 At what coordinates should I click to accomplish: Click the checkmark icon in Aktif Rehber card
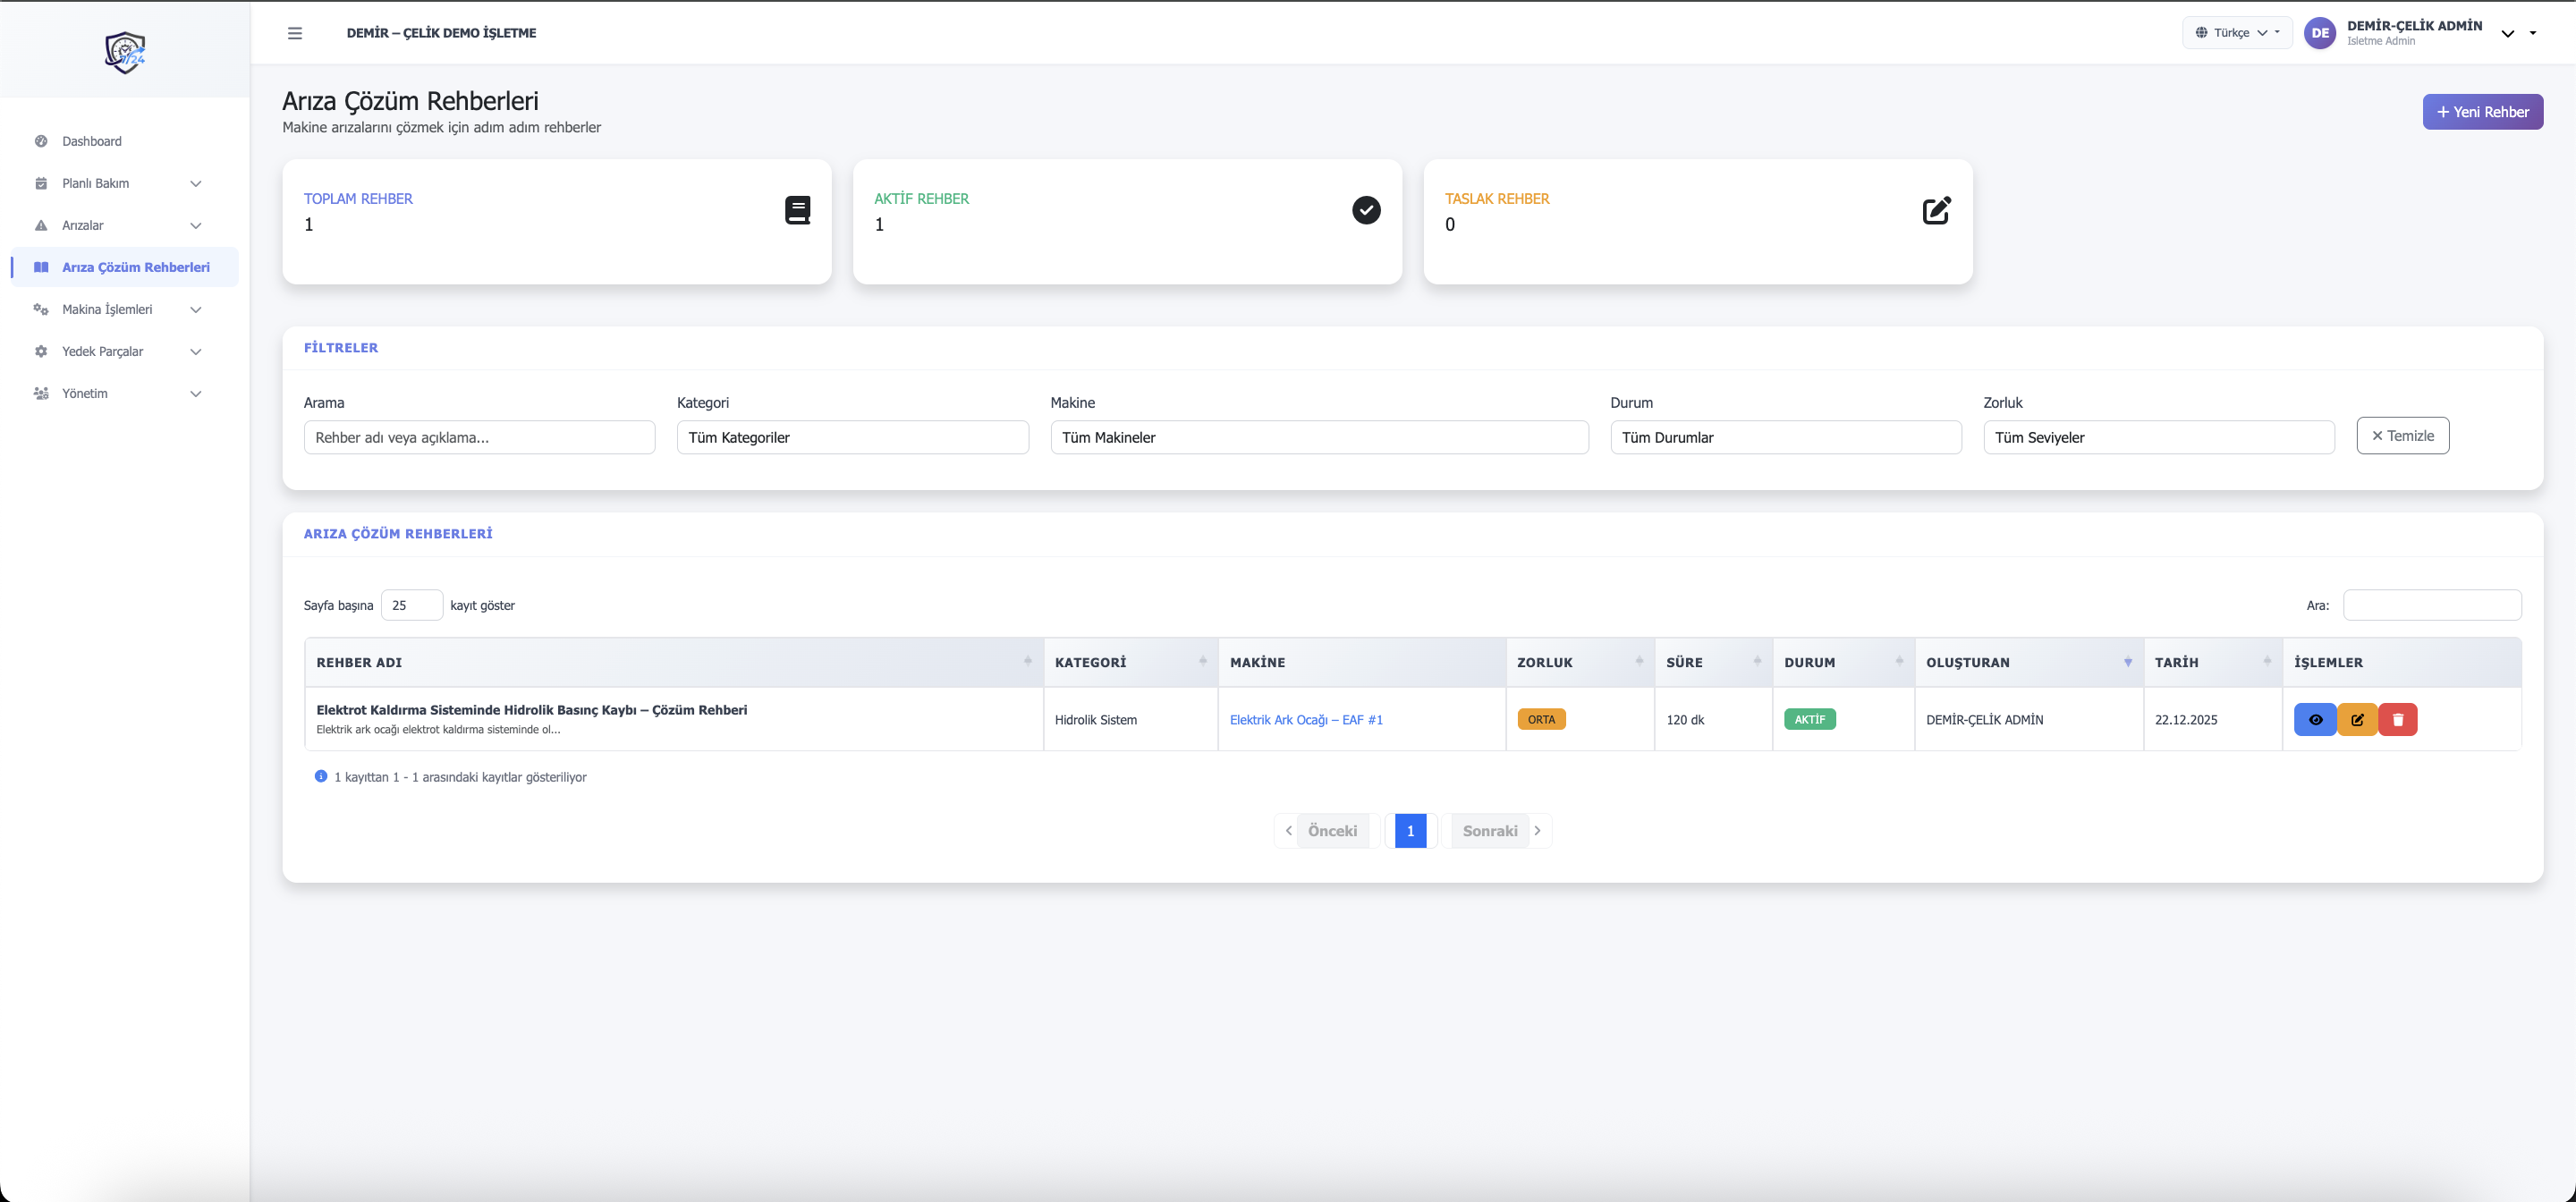click(1366, 210)
